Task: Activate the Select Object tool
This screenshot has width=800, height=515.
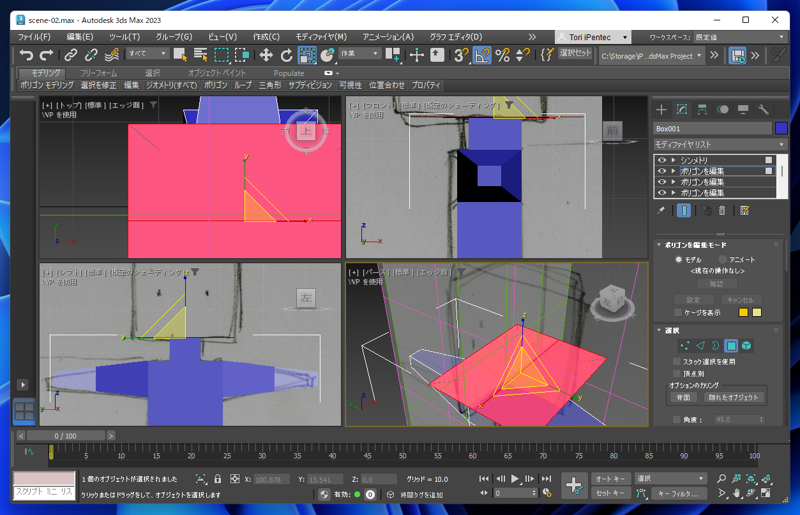Action: pyautogui.click(x=180, y=55)
